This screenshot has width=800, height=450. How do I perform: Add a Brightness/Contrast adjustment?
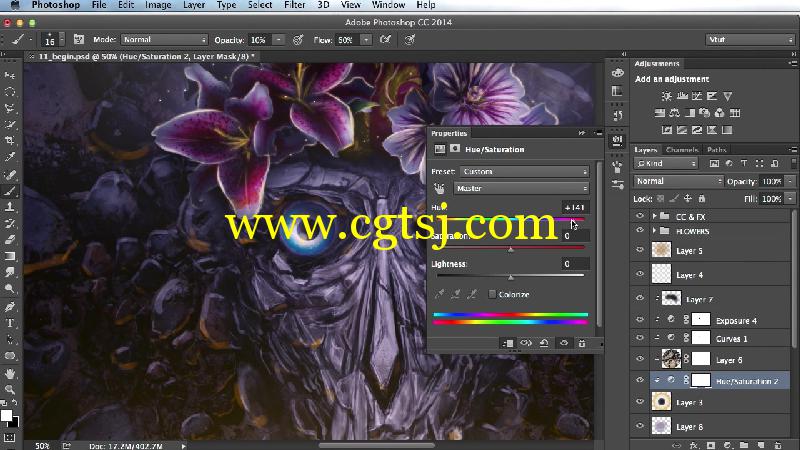tap(667, 96)
